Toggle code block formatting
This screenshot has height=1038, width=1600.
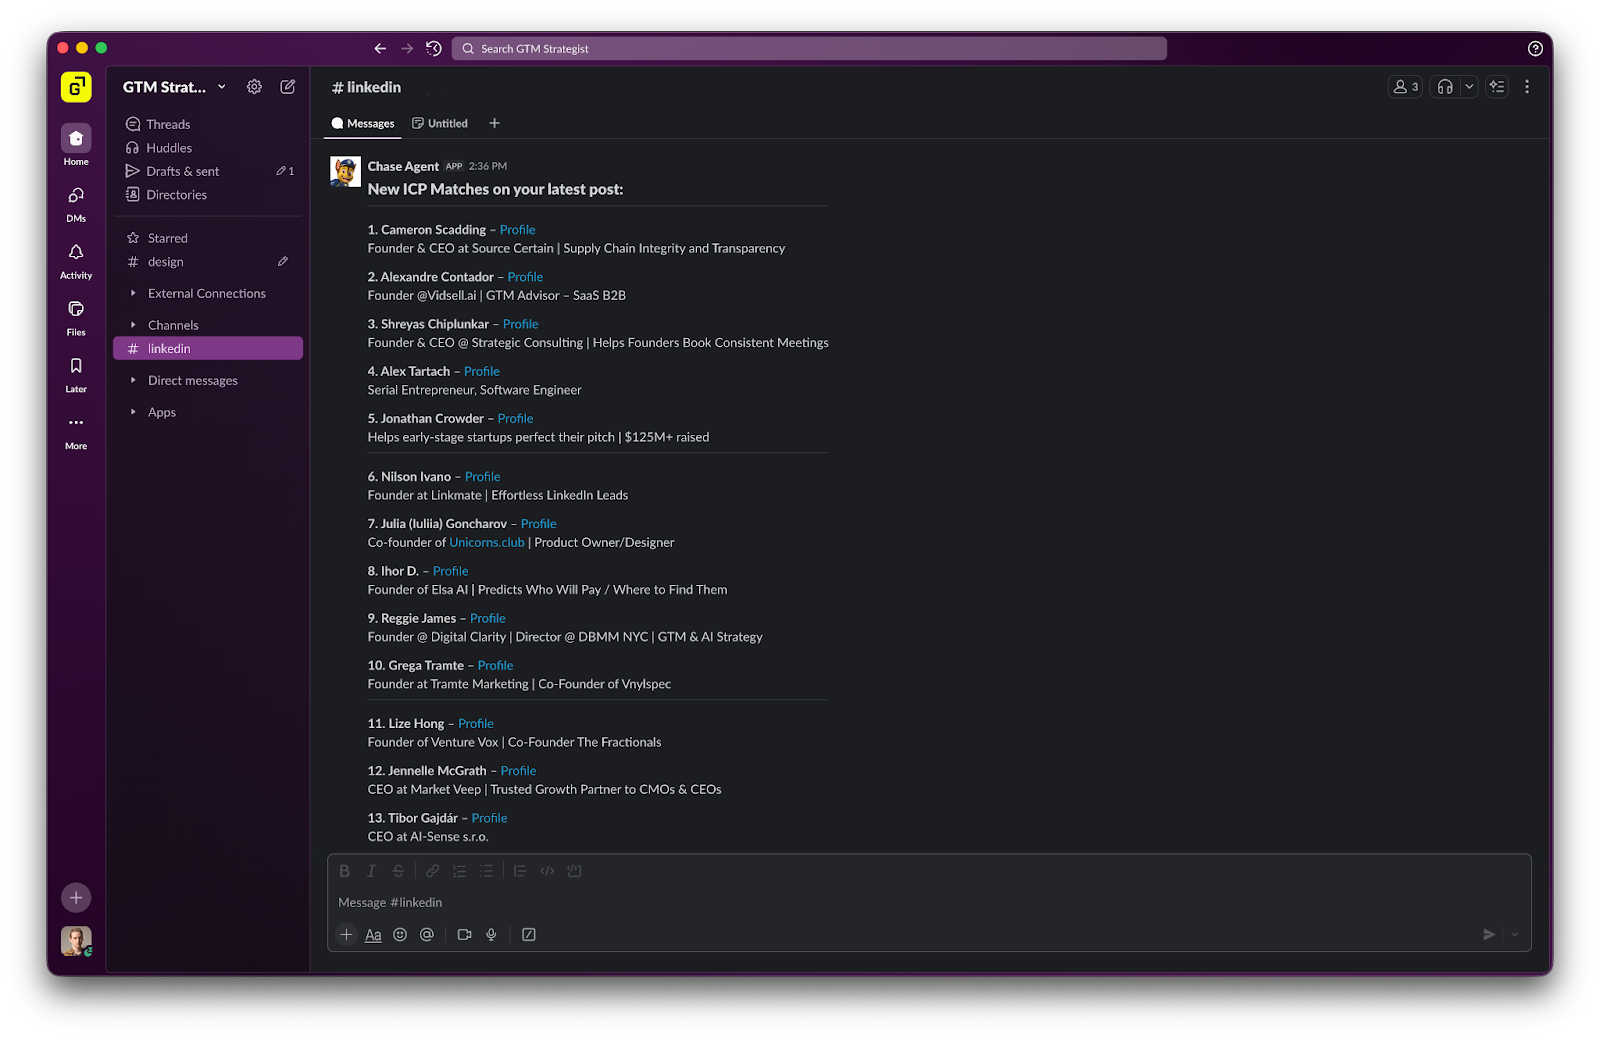[x=574, y=871]
